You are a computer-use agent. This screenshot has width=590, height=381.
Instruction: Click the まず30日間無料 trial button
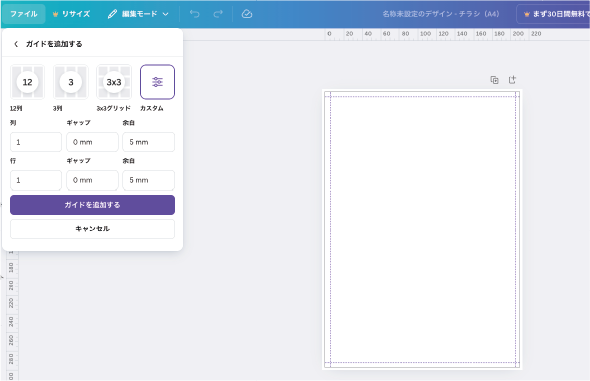(x=553, y=14)
